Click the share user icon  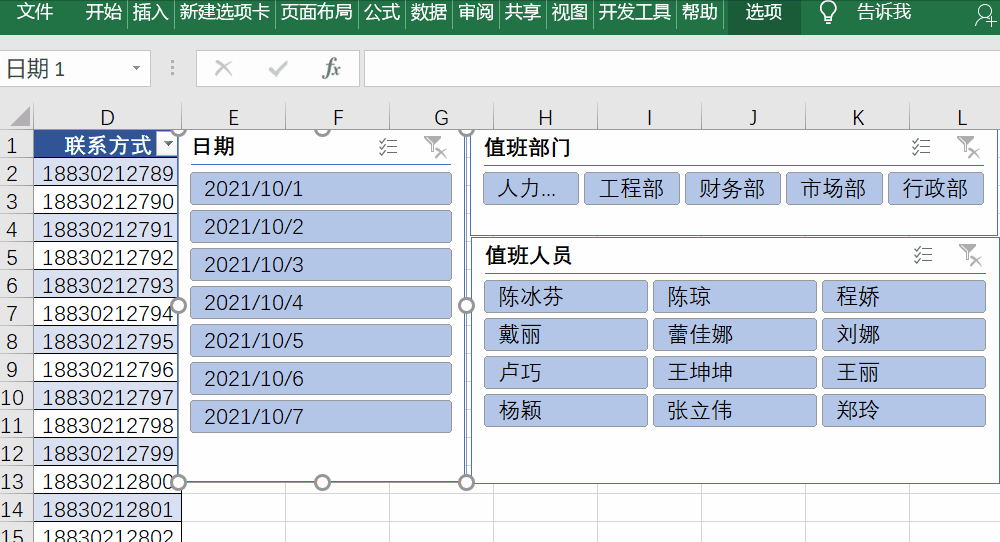(985, 14)
